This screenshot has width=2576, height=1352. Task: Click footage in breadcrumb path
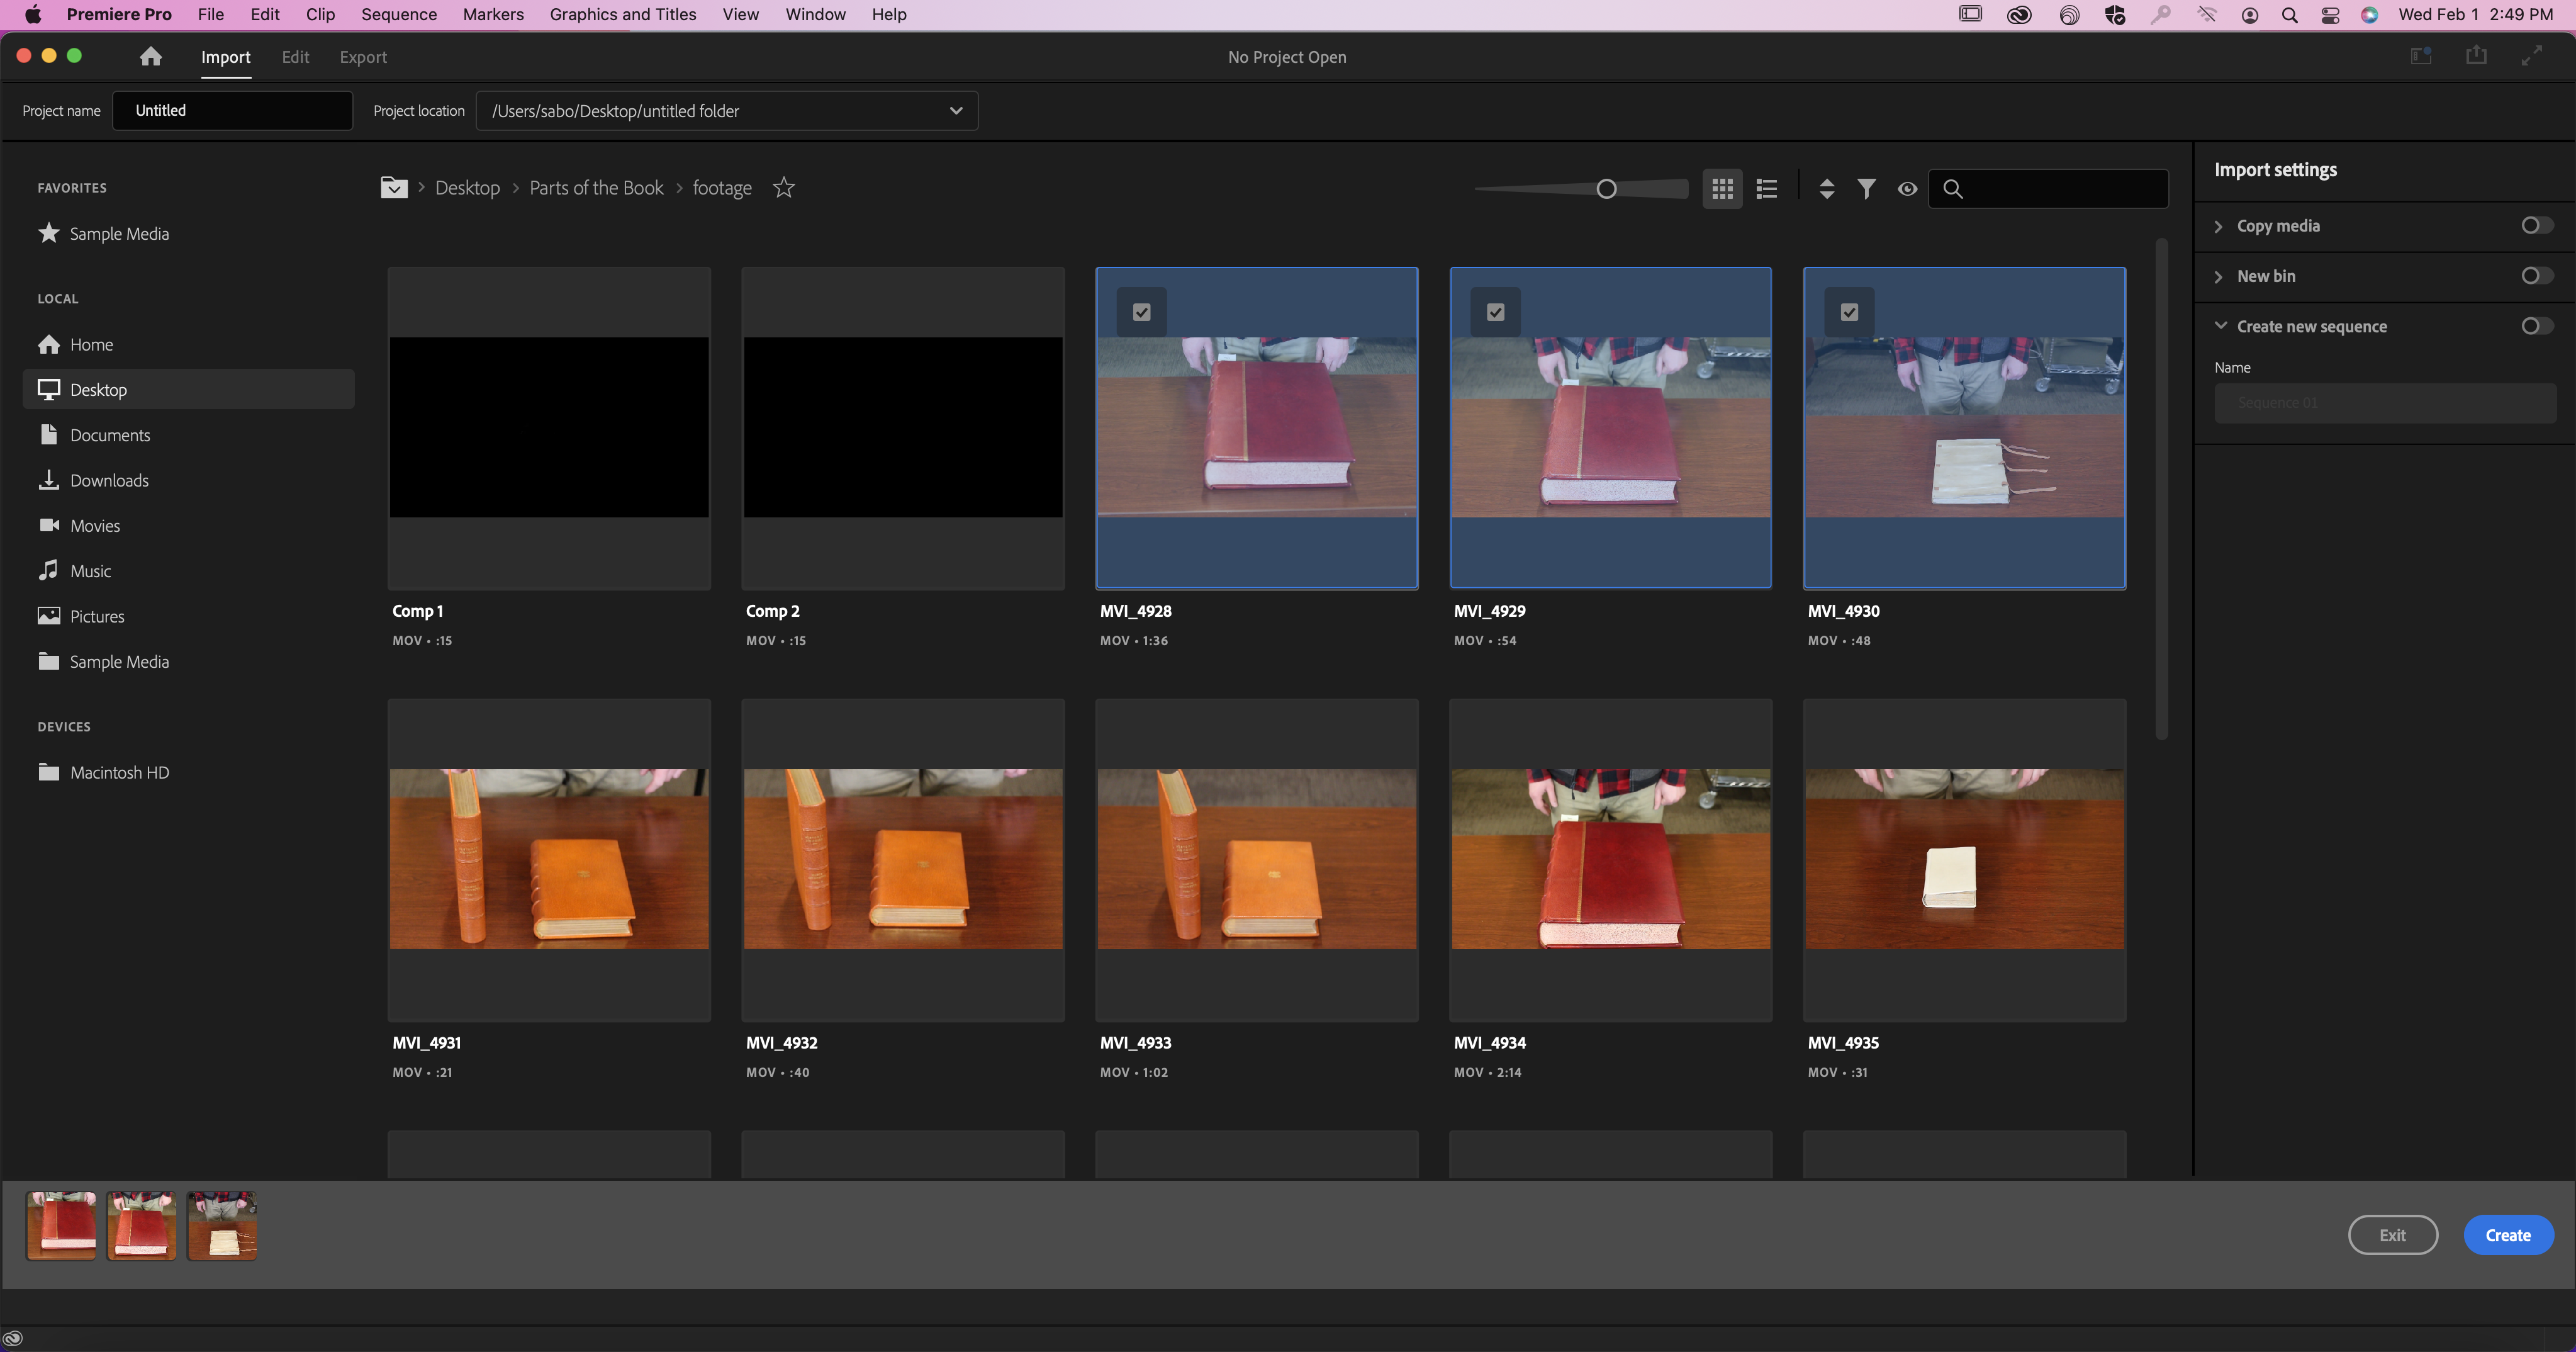[x=722, y=187]
